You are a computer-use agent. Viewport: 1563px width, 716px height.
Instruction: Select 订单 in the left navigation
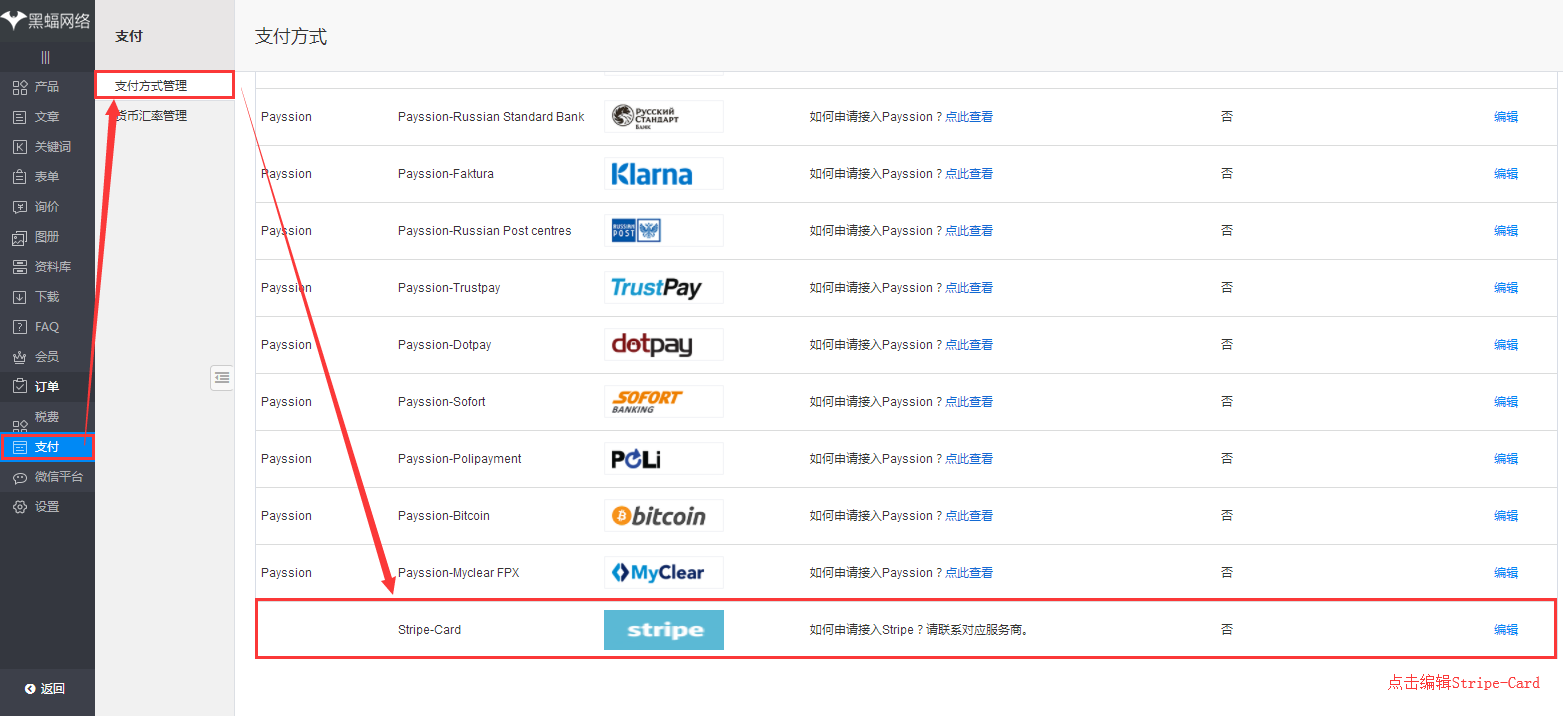pos(46,387)
